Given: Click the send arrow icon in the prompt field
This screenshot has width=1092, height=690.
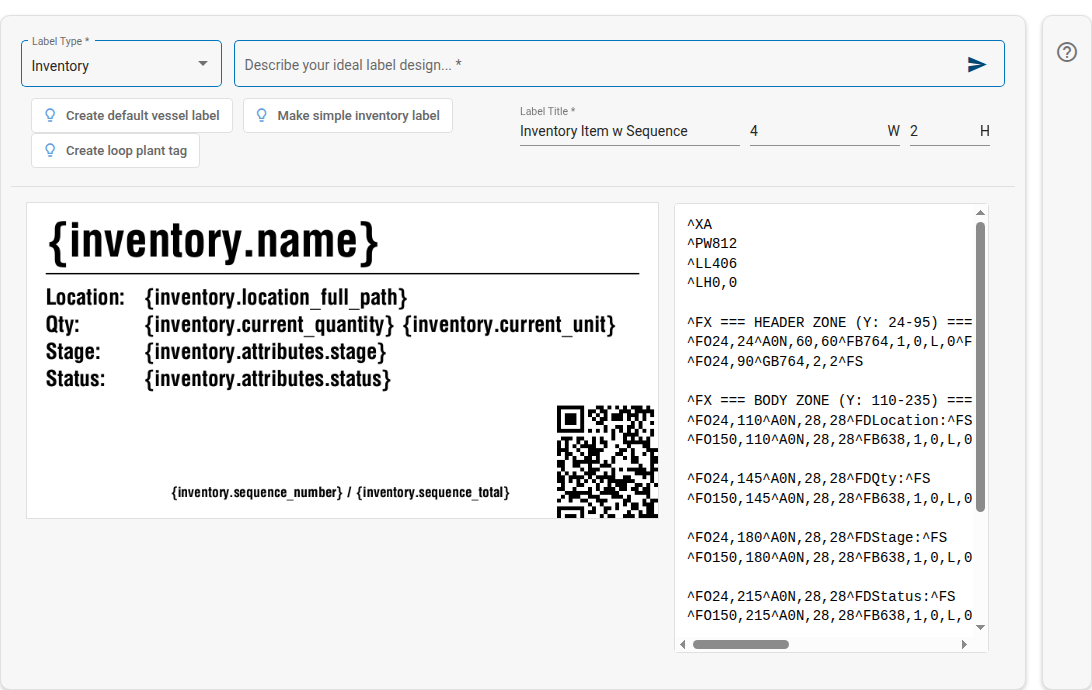Looking at the screenshot, I should (976, 65).
